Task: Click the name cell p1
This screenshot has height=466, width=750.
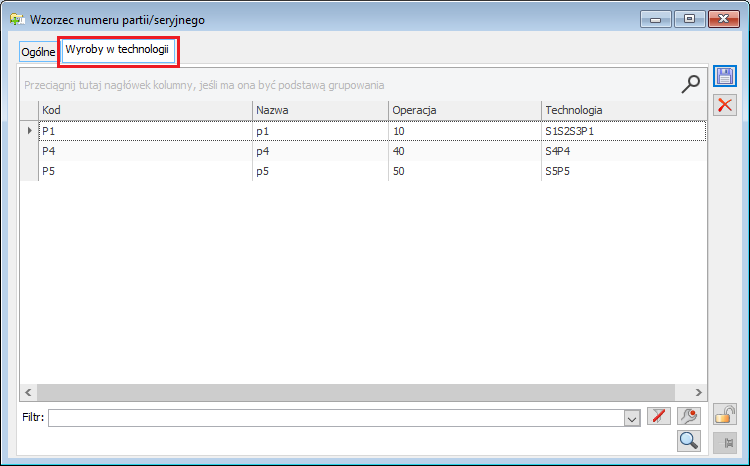Action: (x=320, y=131)
